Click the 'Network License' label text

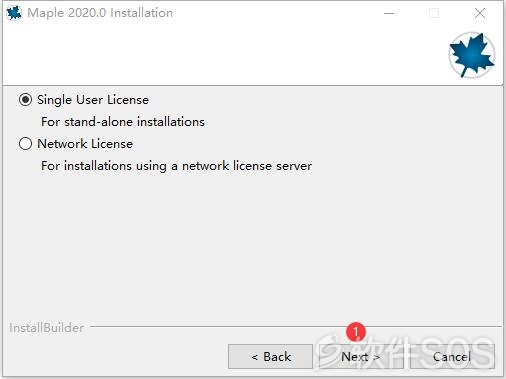click(85, 144)
